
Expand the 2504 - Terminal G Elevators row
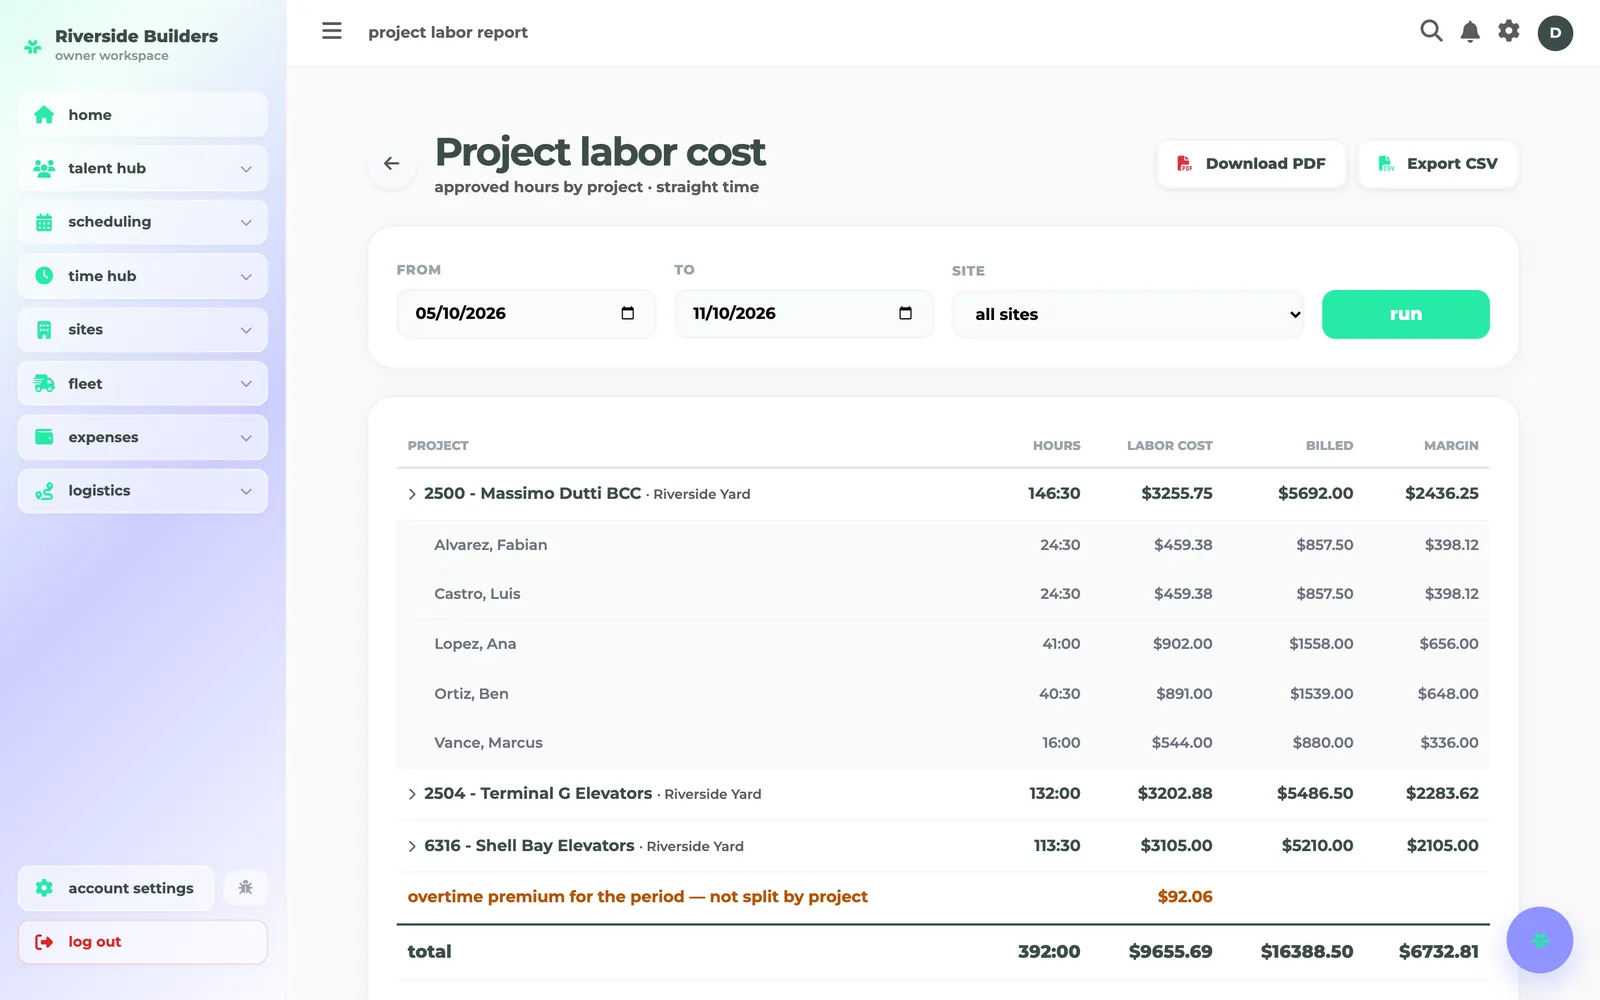412,794
